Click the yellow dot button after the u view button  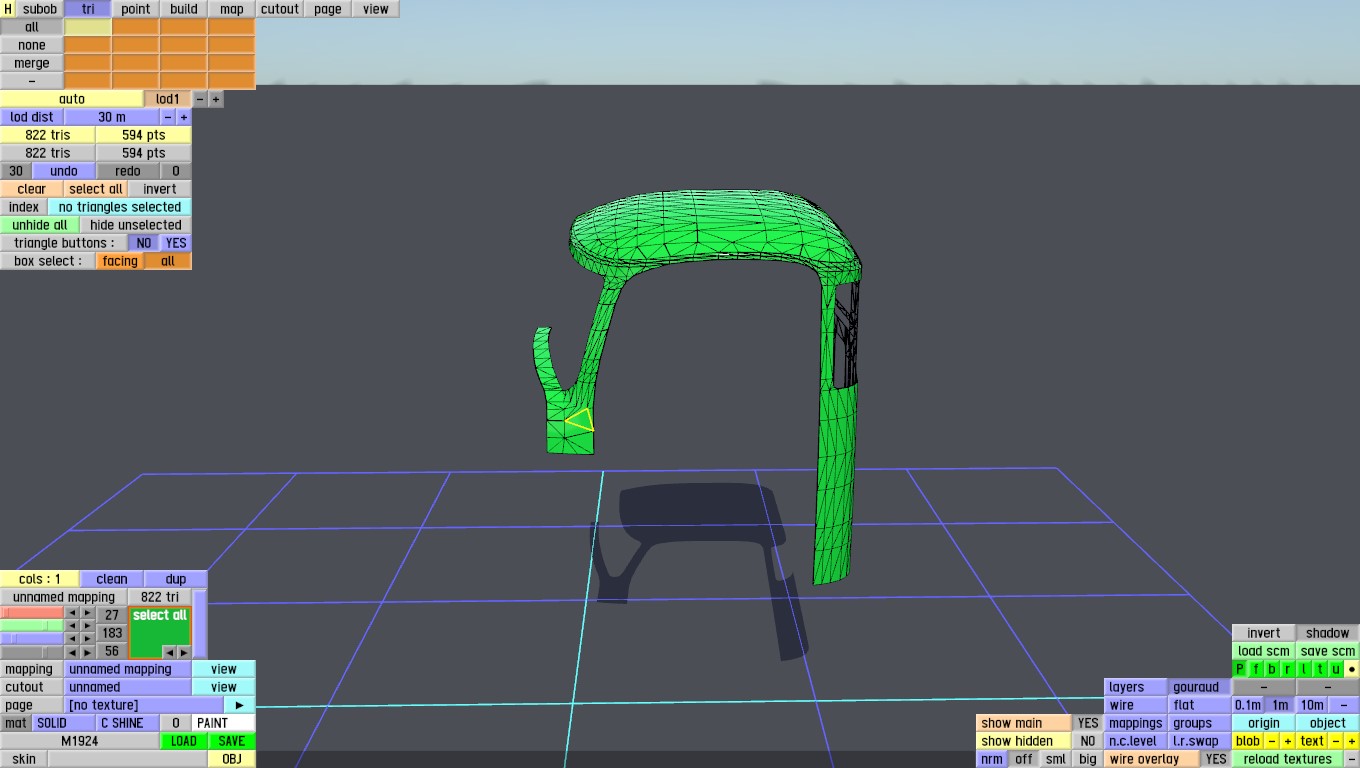1352,669
